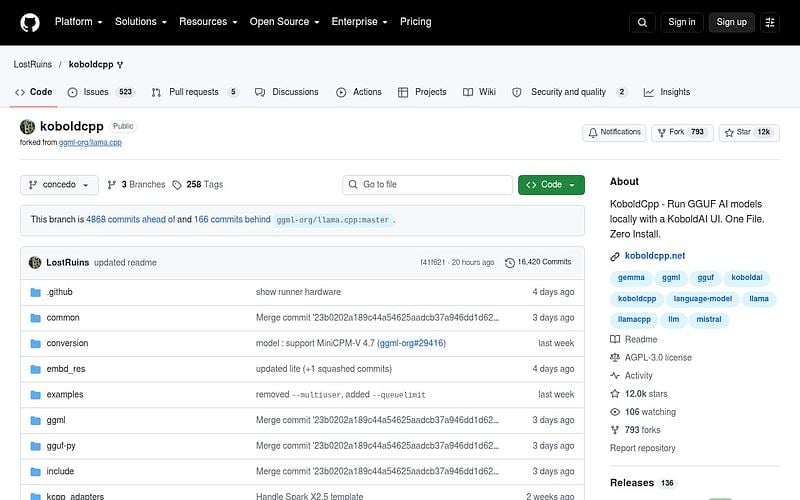Open the 166 commits behind link
This screenshot has height=500, width=800.
pyautogui.click(x=232, y=219)
